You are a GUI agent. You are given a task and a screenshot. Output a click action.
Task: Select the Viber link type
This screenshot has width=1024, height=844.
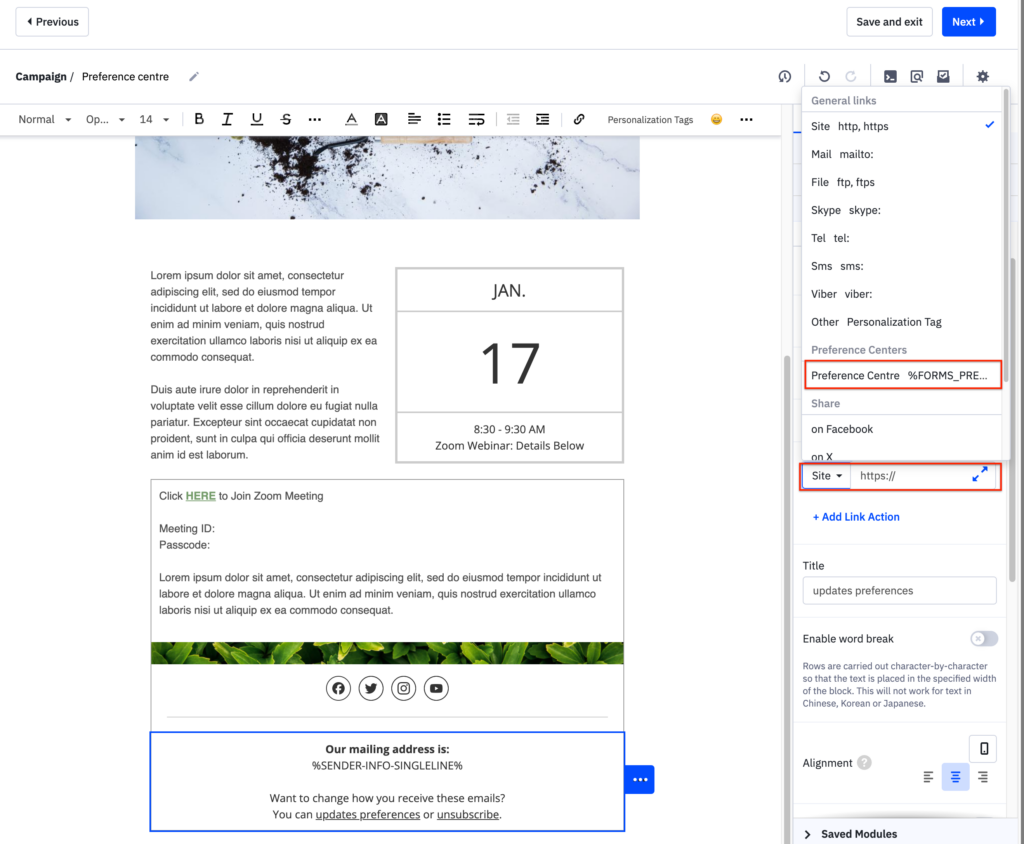(x=901, y=294)
